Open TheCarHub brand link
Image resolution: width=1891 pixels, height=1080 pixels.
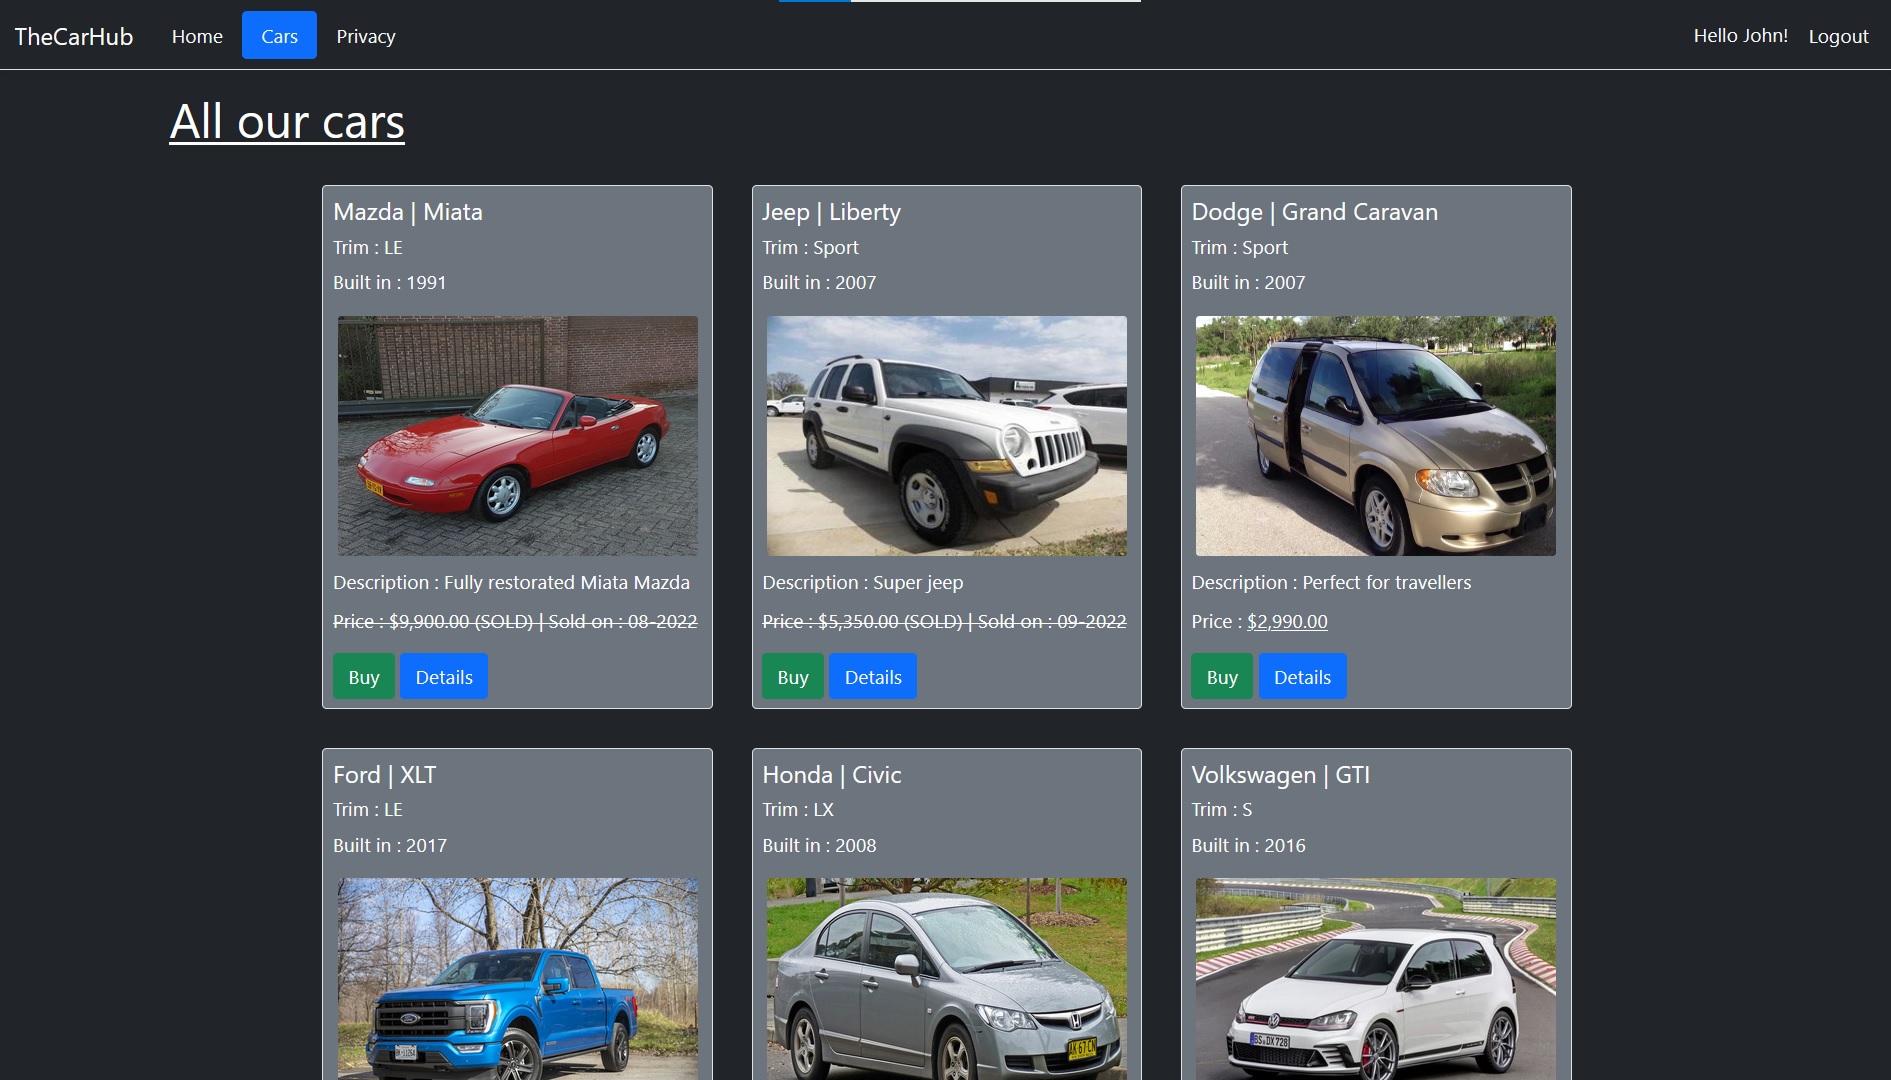coord(74,36)
